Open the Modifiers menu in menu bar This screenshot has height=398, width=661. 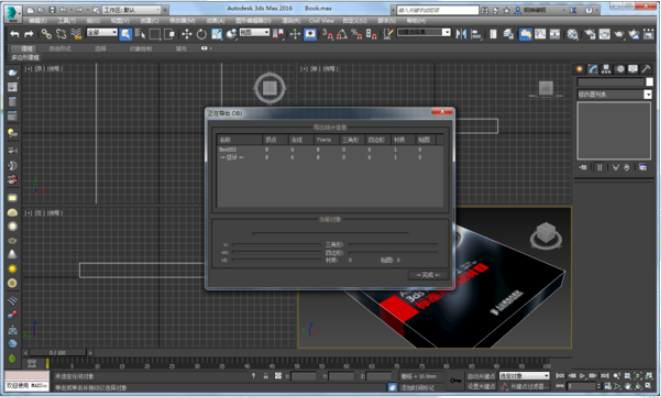pos(182,20)
